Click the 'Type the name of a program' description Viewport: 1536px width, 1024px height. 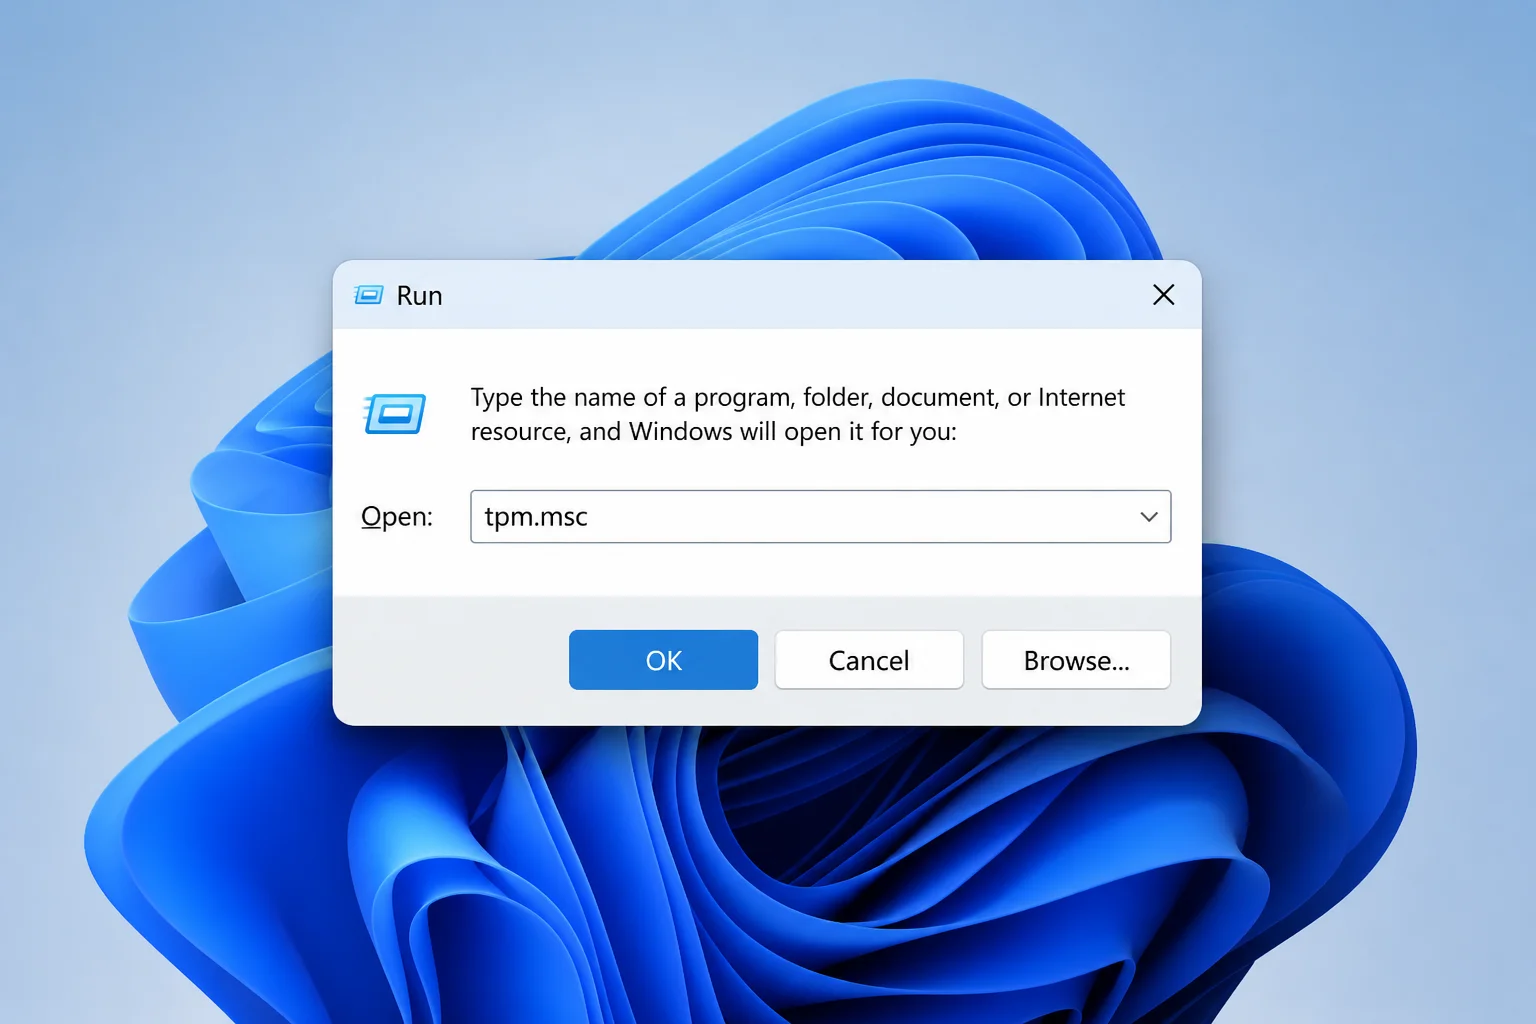(798, 414)
